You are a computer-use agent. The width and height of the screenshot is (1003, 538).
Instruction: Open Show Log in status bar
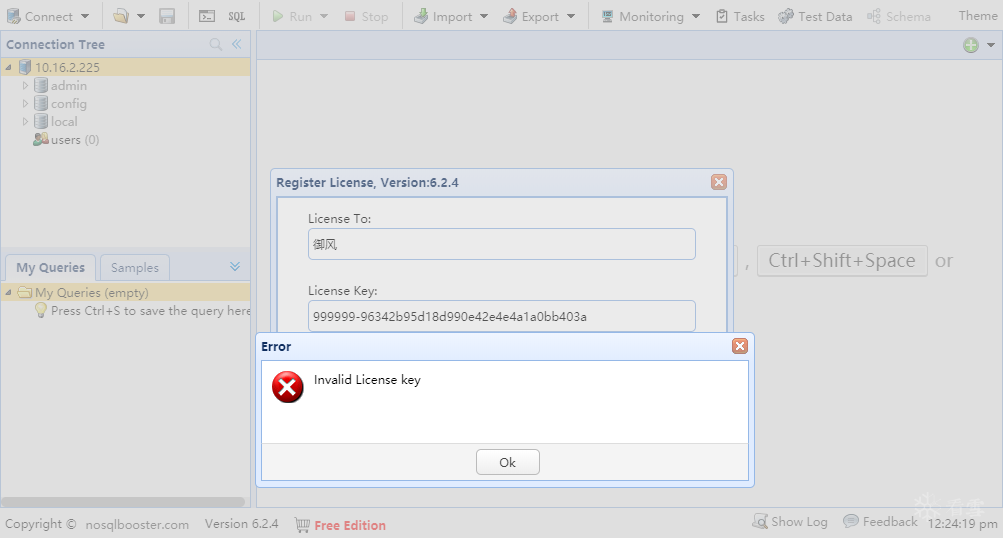tap(790, 521)
